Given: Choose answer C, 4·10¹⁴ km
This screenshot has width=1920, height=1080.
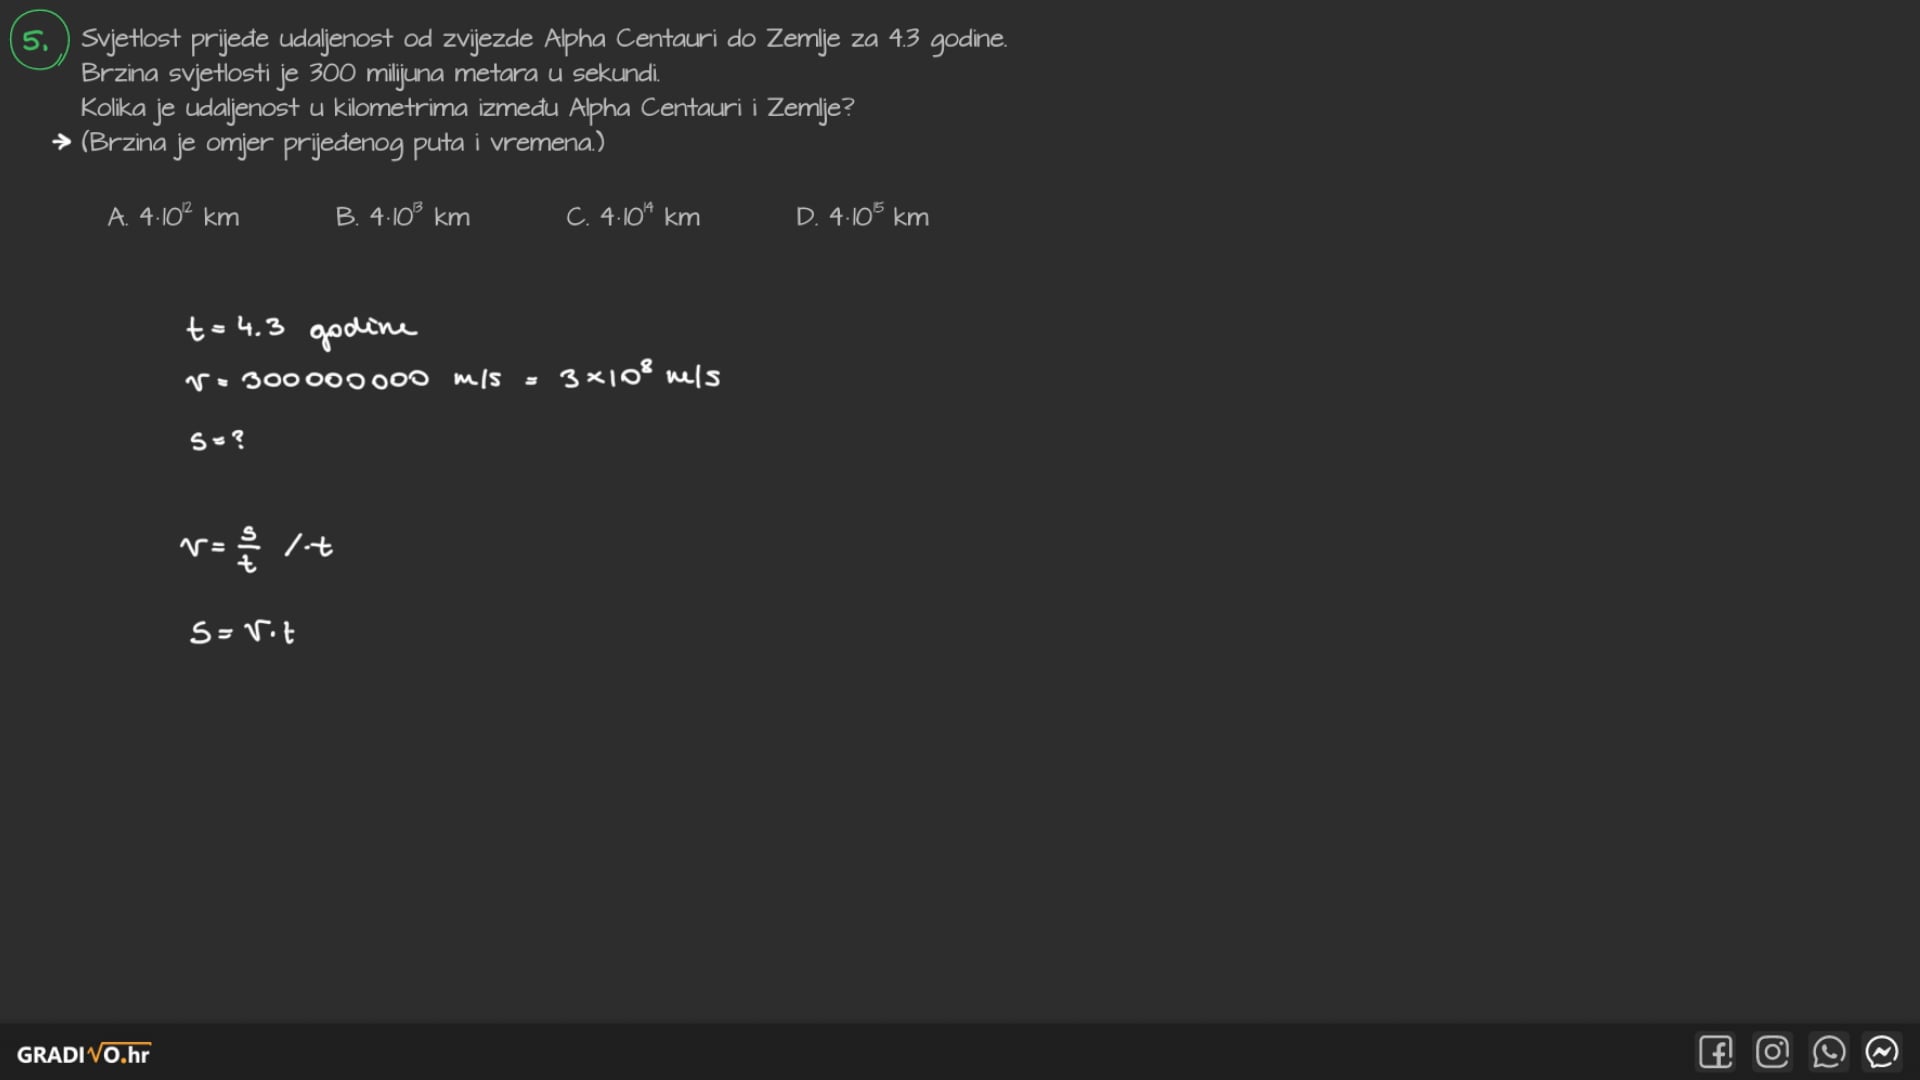Looking at the screenshot, I should [x=633, y=217].
